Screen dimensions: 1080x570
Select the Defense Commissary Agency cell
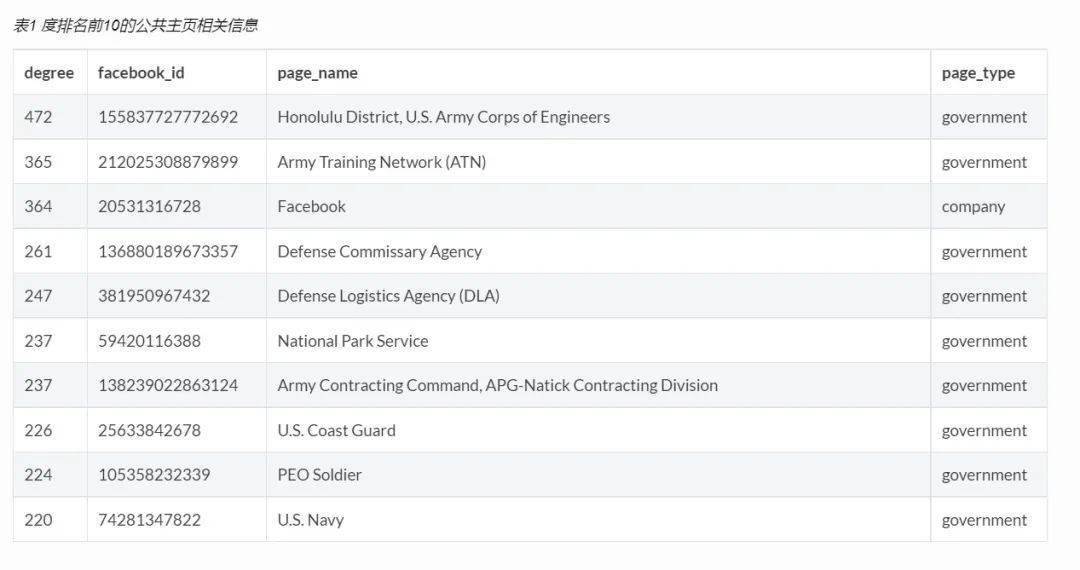pyautogui.click(x=379, y=251)
